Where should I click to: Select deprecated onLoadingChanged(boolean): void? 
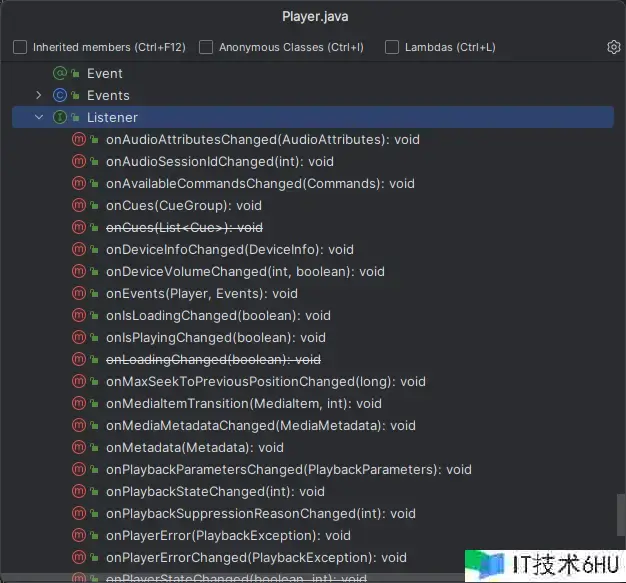tap(213, 359)
